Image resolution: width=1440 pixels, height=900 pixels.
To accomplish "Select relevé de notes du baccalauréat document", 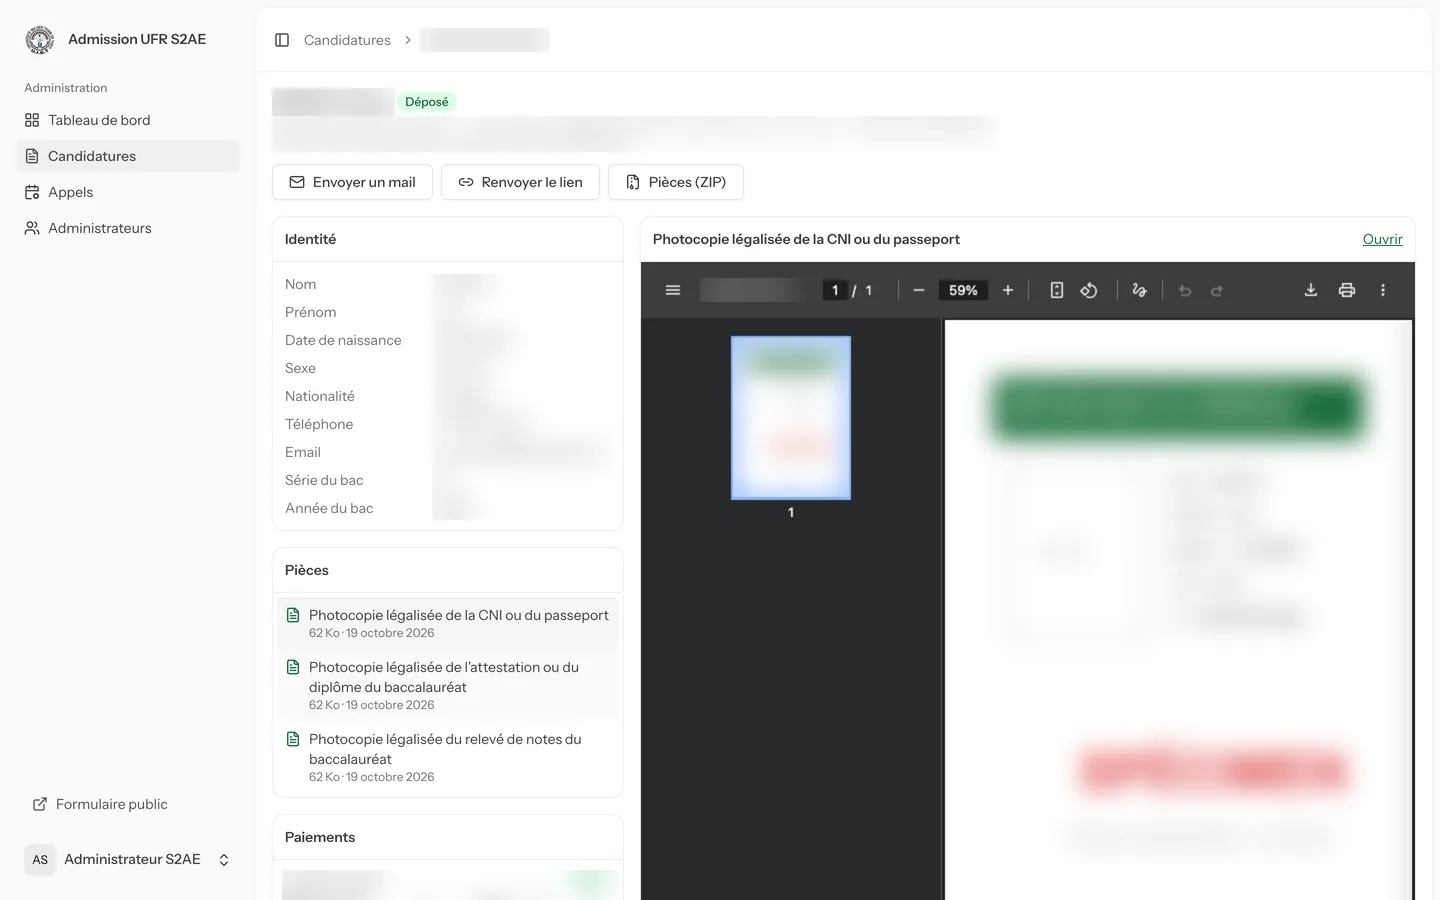I will pyautogui.click(x=448, y=757).
